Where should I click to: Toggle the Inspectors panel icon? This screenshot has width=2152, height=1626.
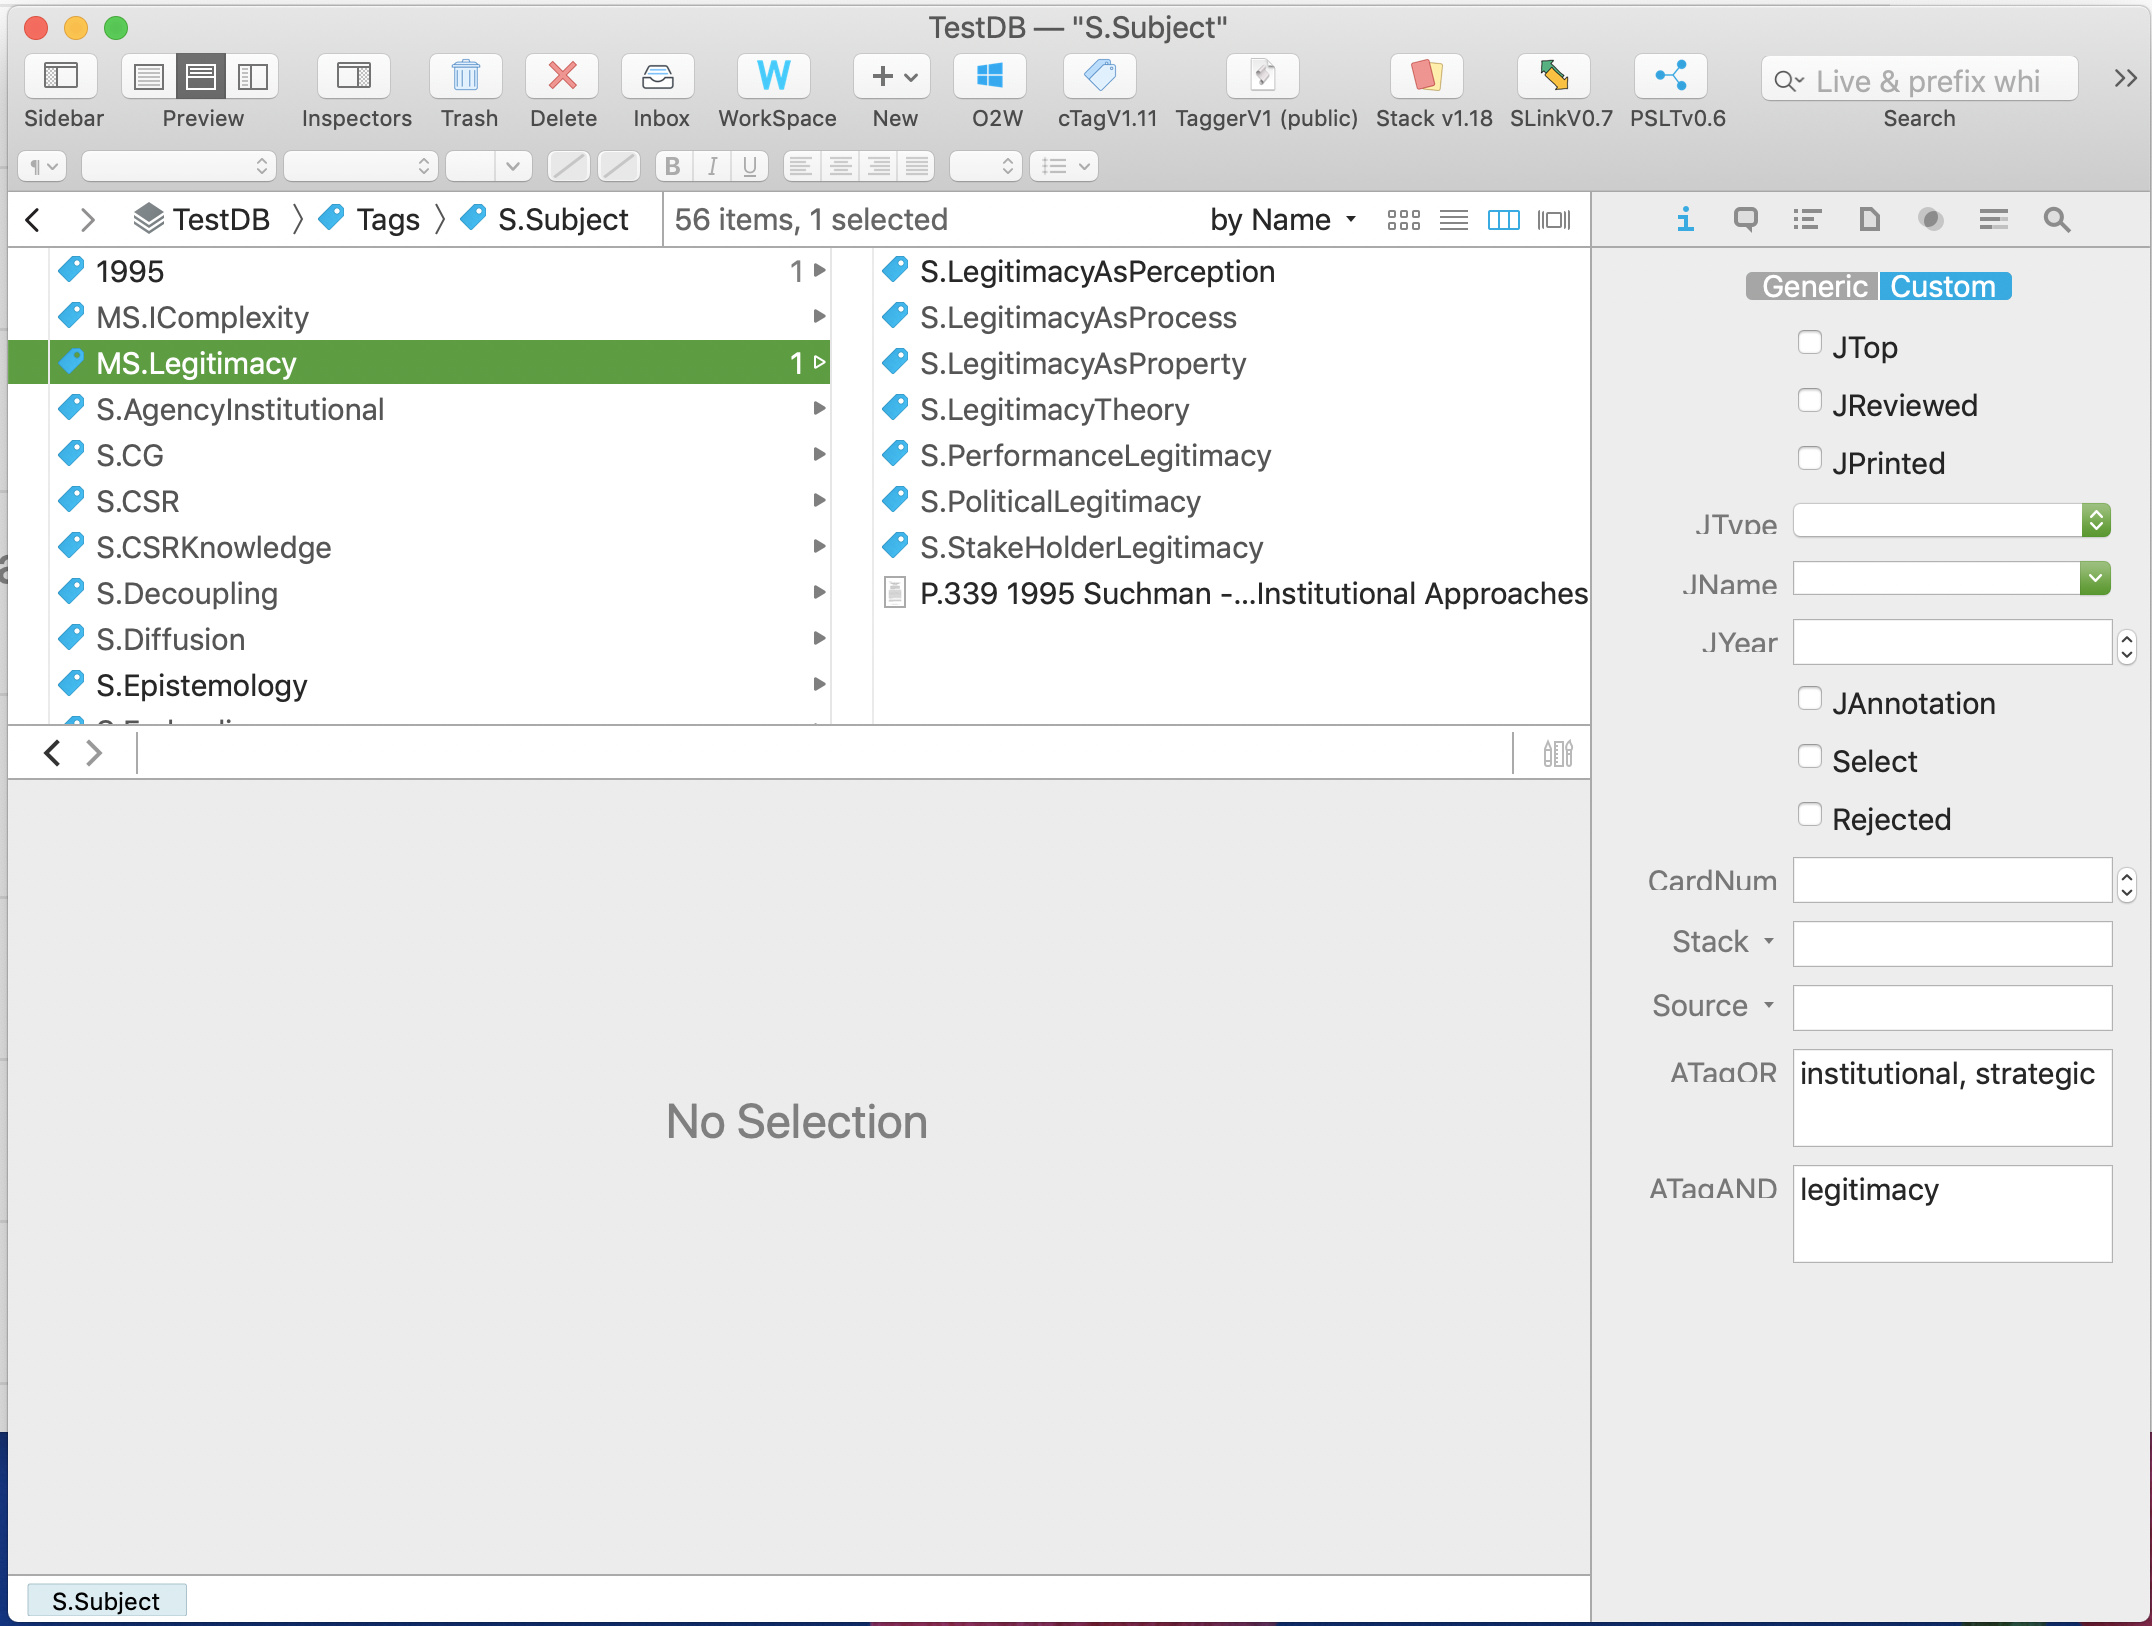coord(354,77)
